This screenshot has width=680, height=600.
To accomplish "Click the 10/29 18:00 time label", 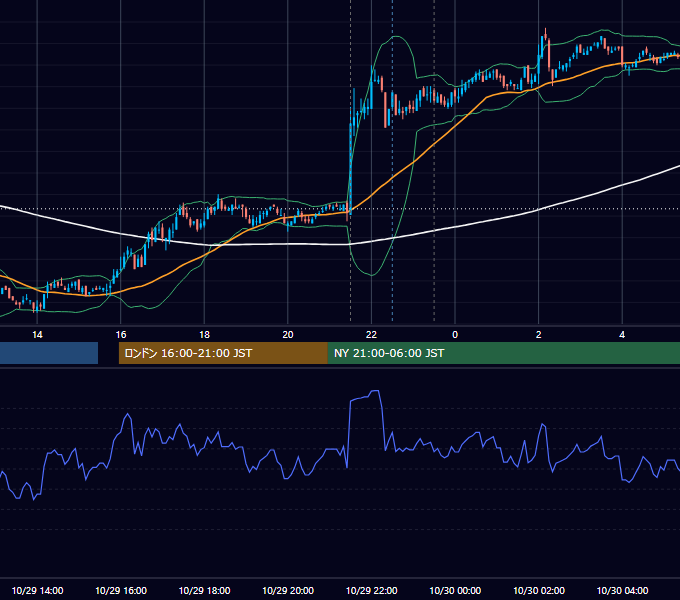I will (x=204, y=590).
